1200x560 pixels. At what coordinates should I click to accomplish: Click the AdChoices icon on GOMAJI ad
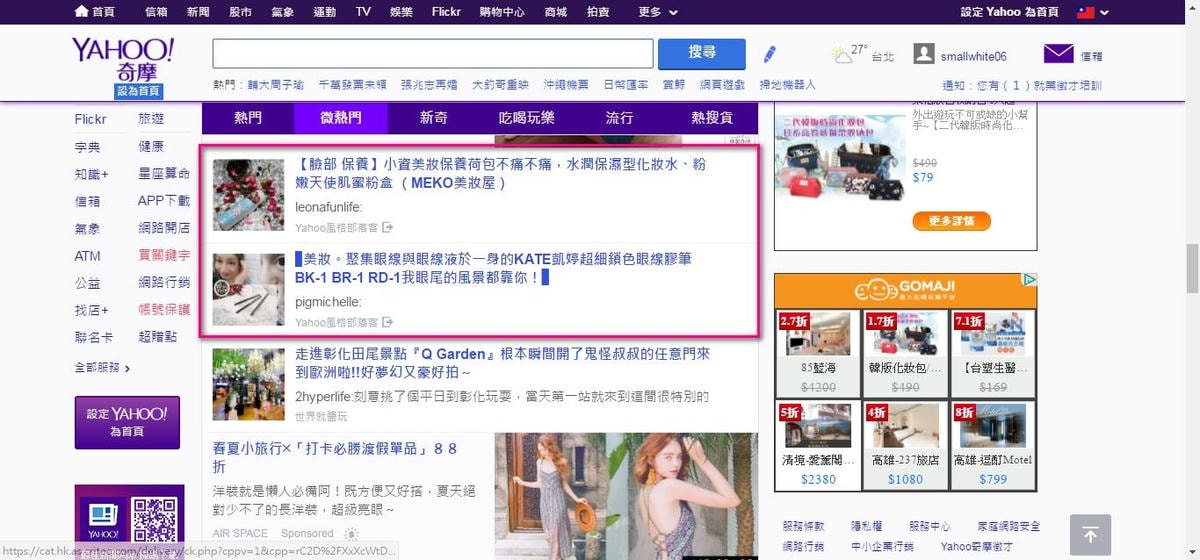coord(1029,280)
